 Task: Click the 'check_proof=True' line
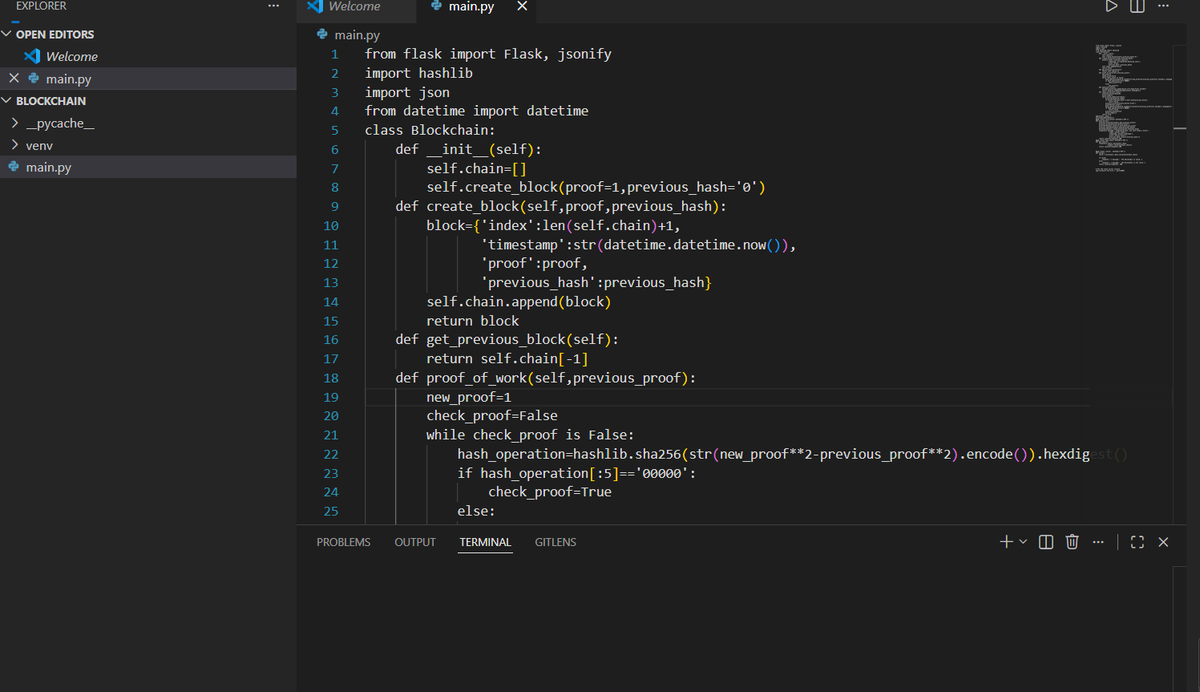[549, 492]
